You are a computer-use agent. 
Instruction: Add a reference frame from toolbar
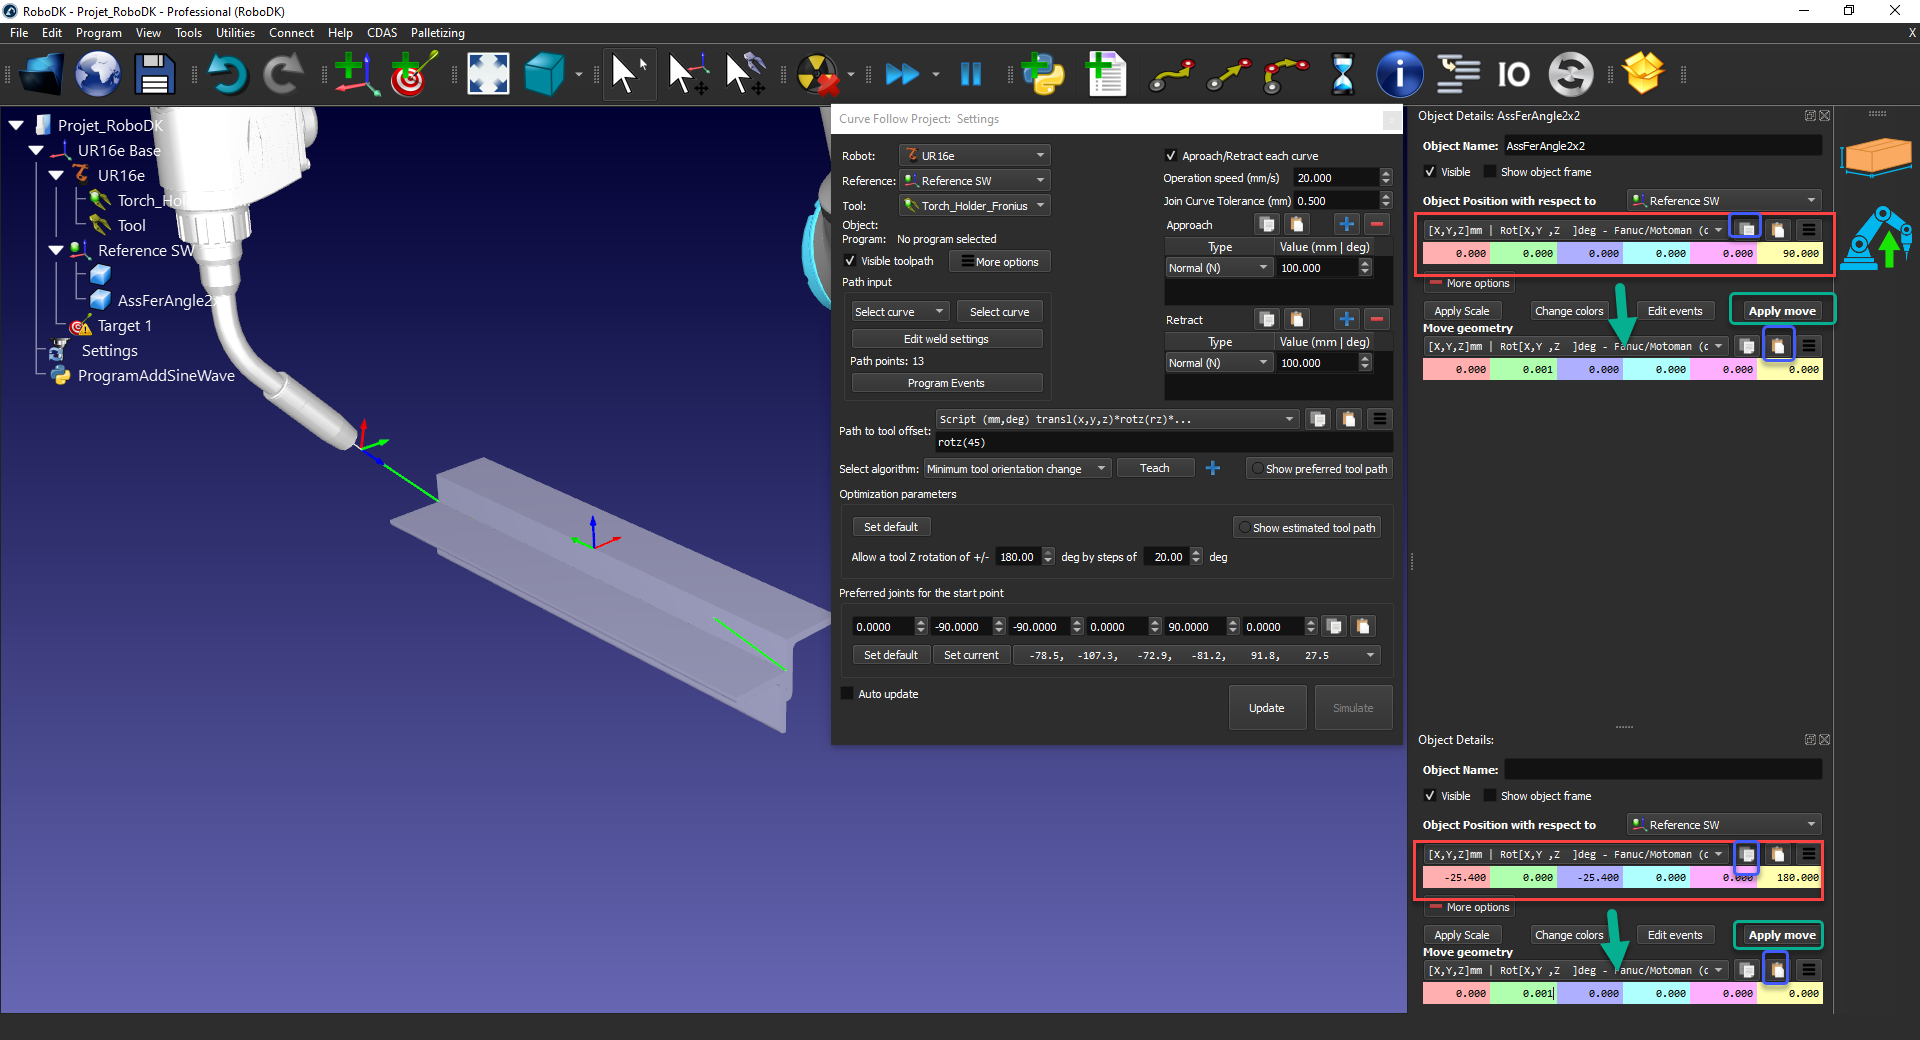[x=356, y=75]
